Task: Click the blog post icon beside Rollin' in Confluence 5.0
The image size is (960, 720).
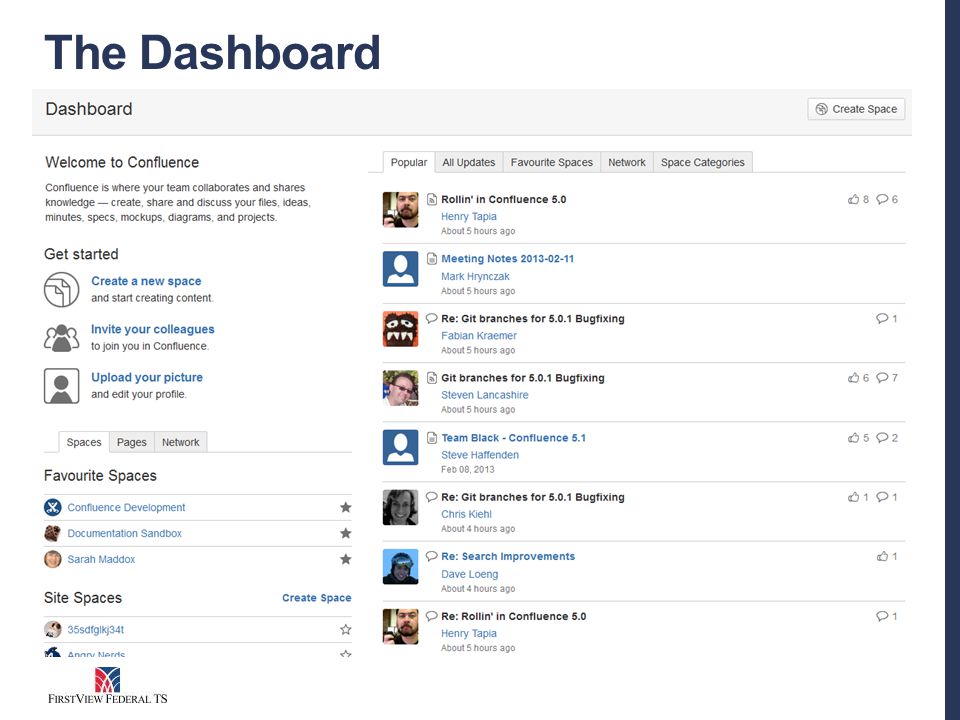Action: coord(432,199)
